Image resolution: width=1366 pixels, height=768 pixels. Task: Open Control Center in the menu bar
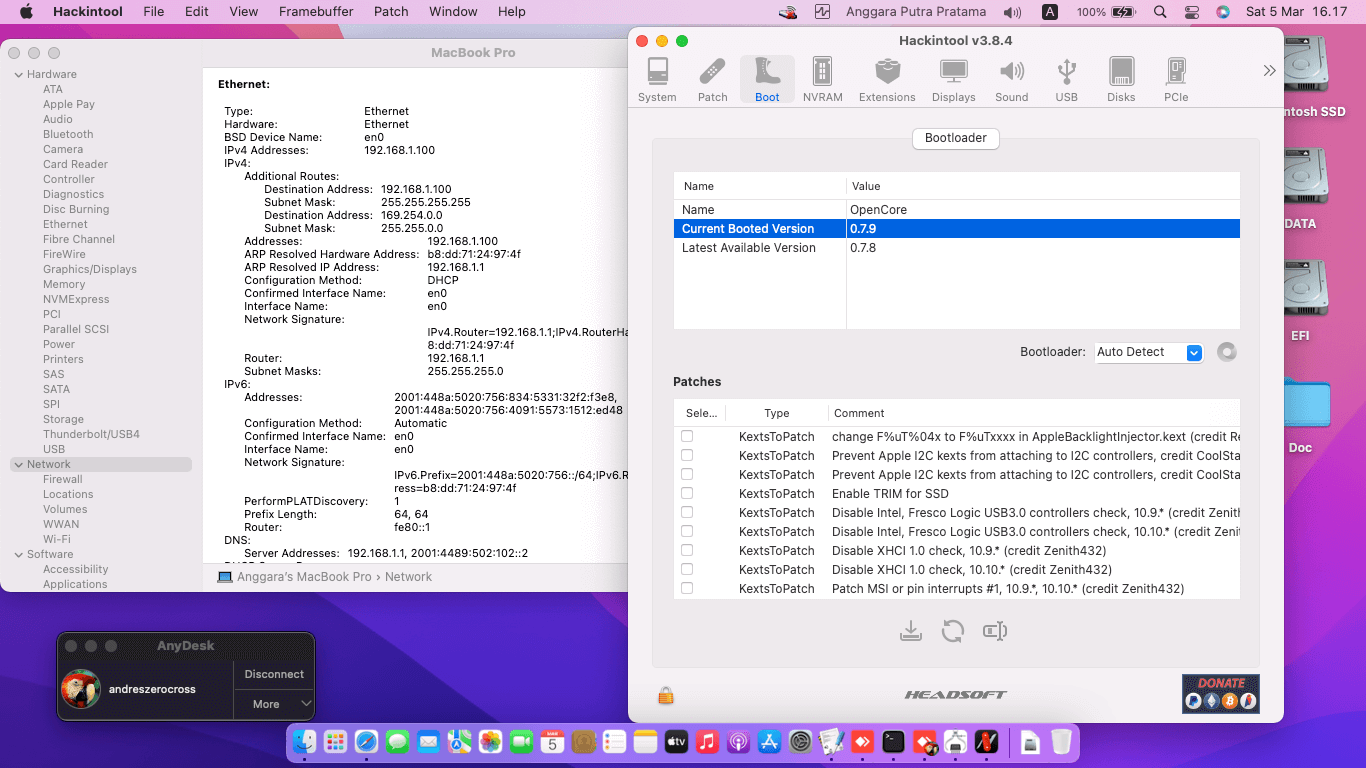click(1191, 12)
